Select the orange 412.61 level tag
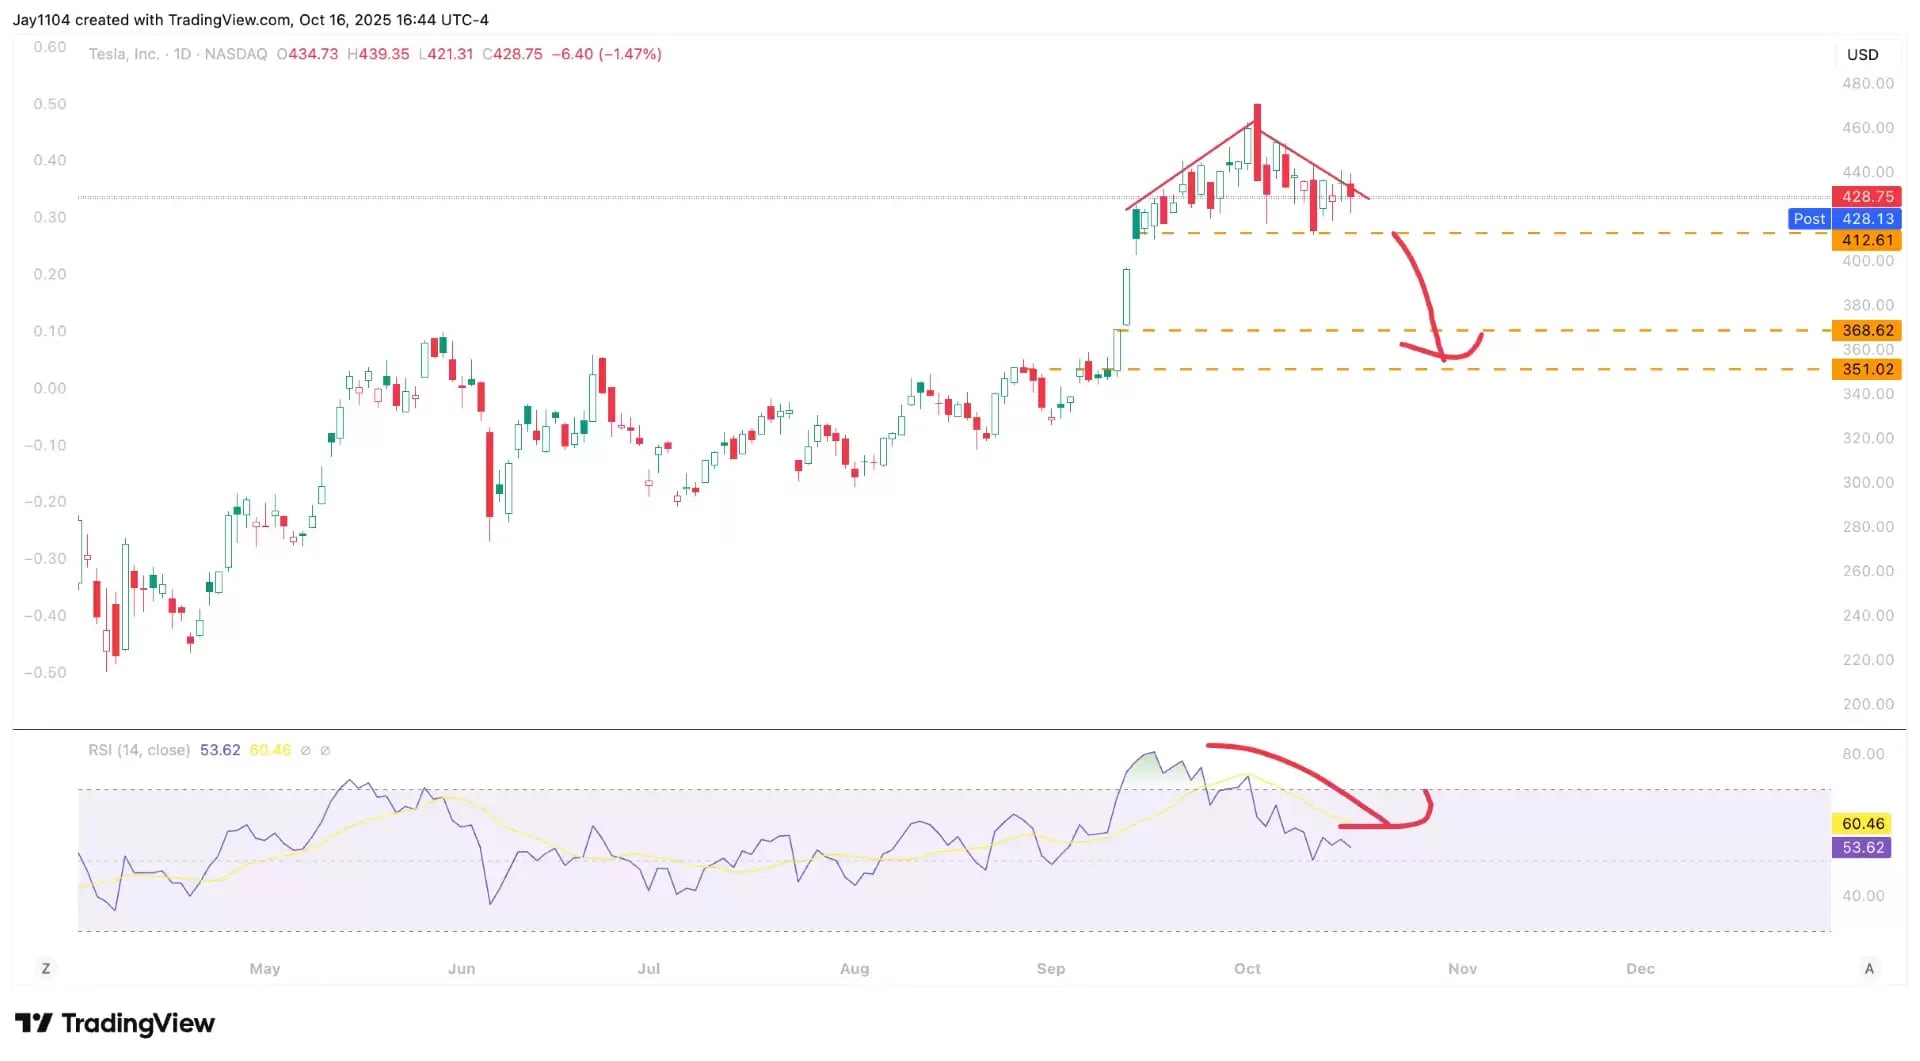1920x1061 pixels. pyautogui.click(x=1866, y=240)
